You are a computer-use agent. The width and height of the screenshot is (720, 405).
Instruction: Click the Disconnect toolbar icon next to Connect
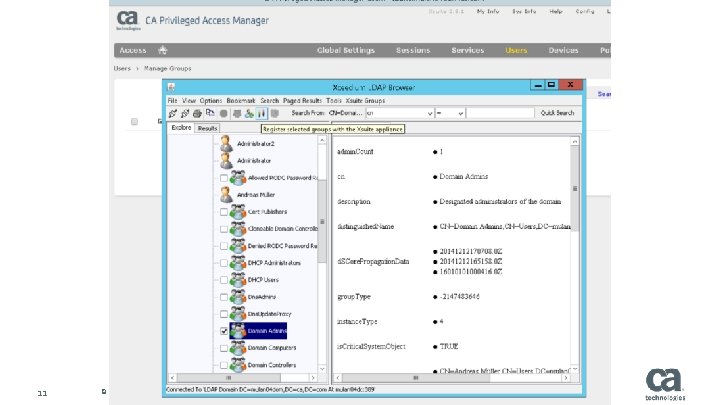[185, 113]
